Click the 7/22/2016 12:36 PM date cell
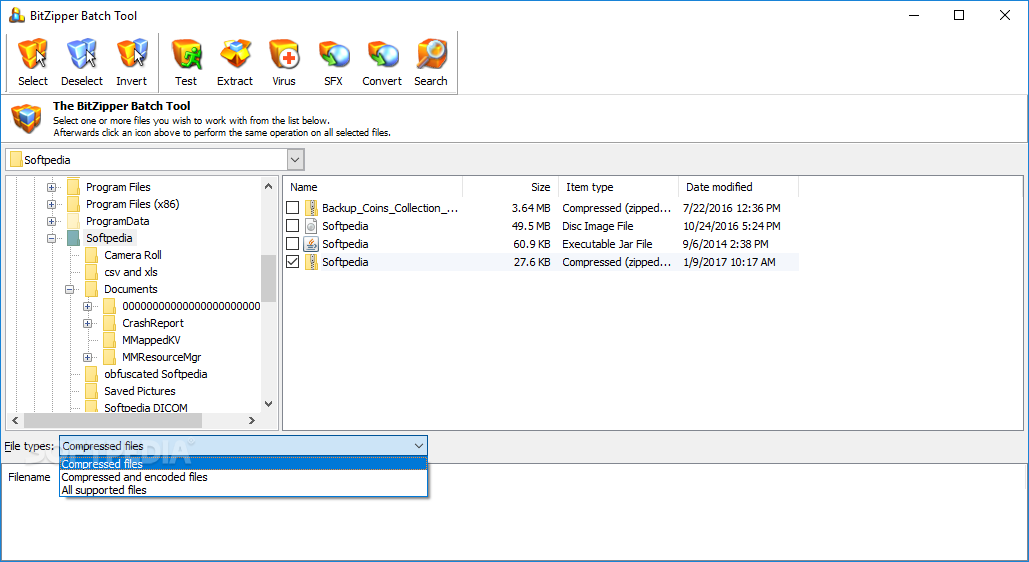Image resolution: width=1029 pixels, height=562 pixels. point(732,208)
